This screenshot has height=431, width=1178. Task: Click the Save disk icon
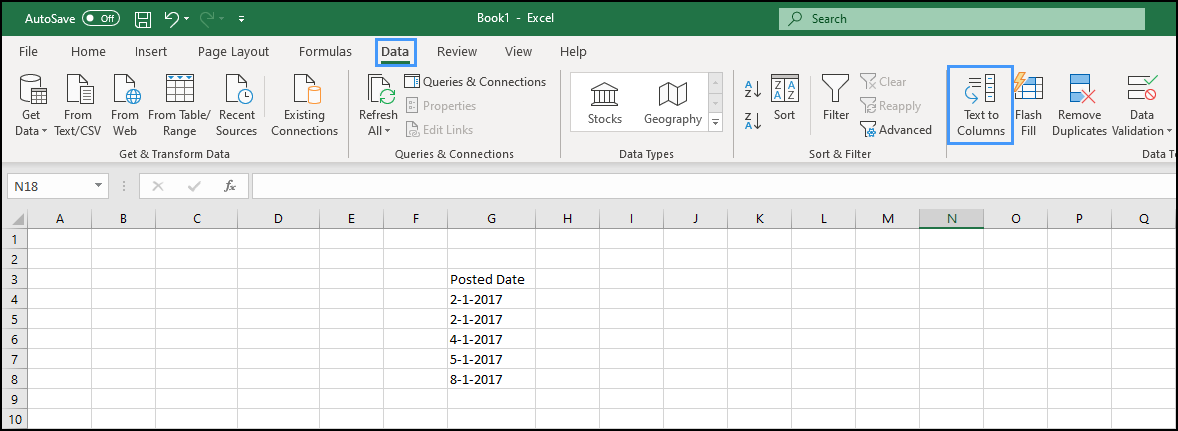point(143,19)
